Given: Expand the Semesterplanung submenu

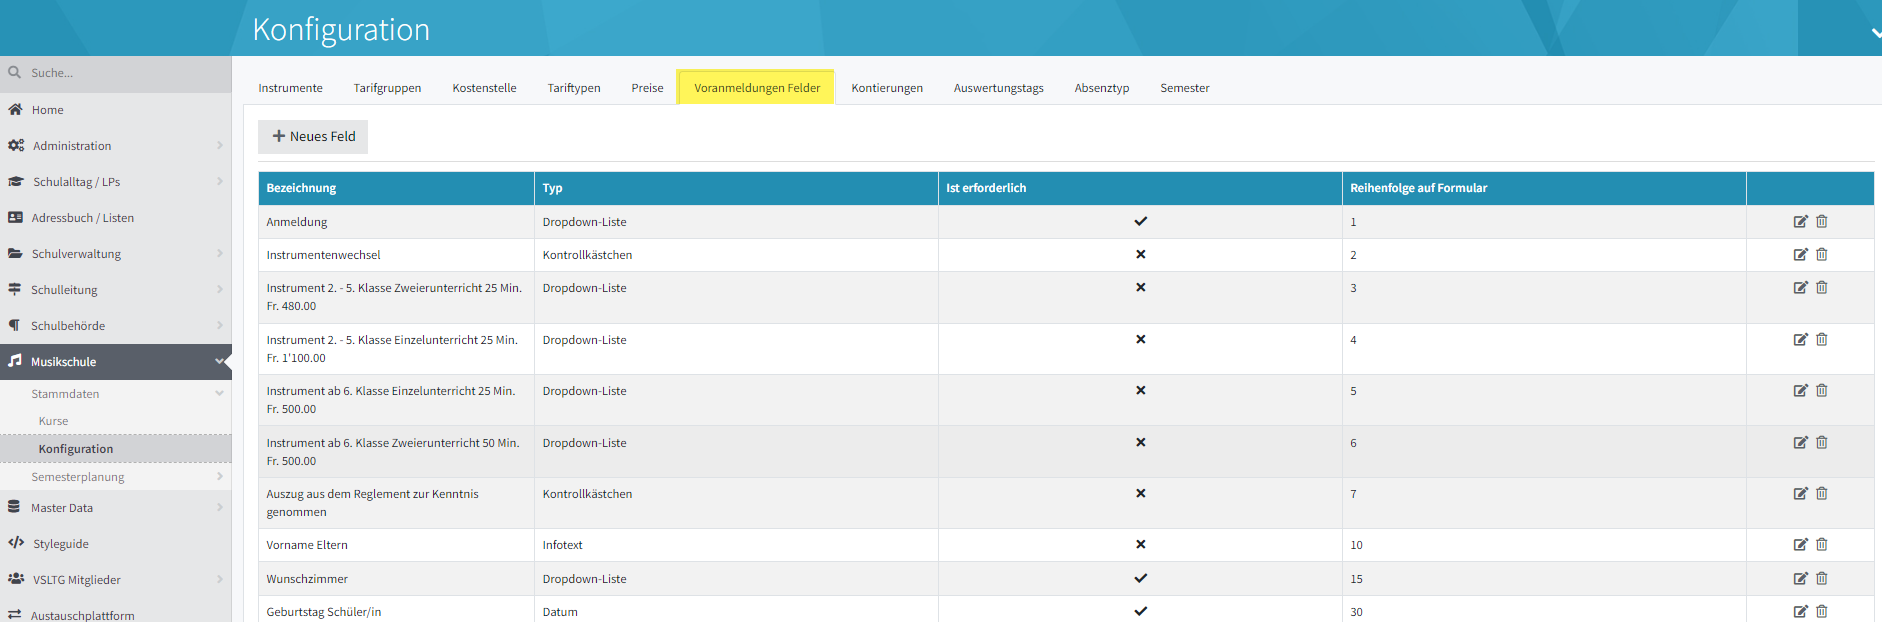Looking at the screenshot, I should coord(219,477).
